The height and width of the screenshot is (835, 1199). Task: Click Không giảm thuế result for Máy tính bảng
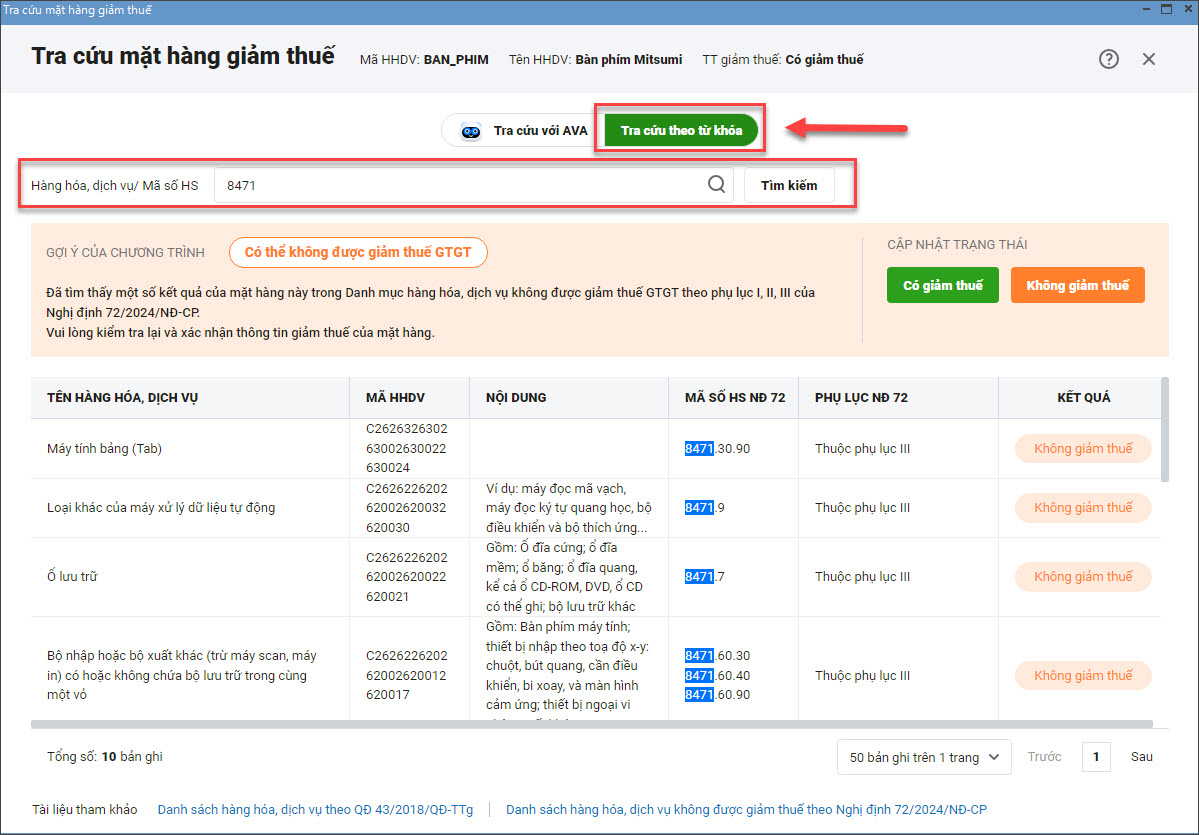(1083, 449)
